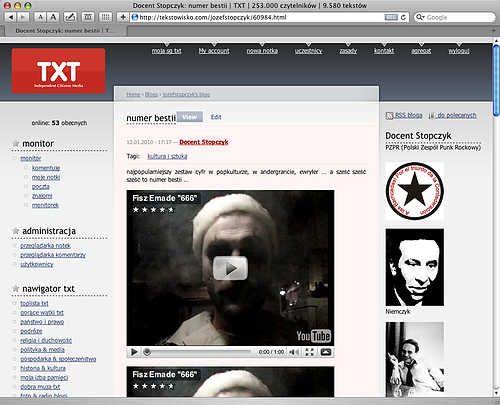
Task: Decrease text size with small A button
Action: pyautogui.click(x=40, y=17)
